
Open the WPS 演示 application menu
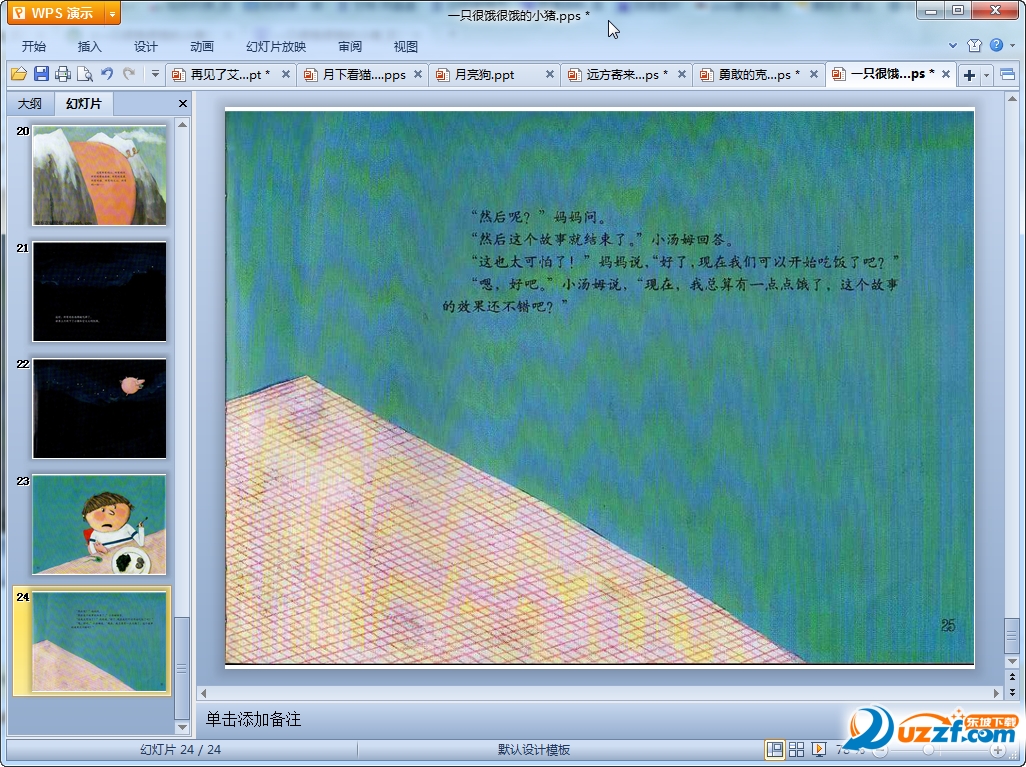(x=56, y=12)
